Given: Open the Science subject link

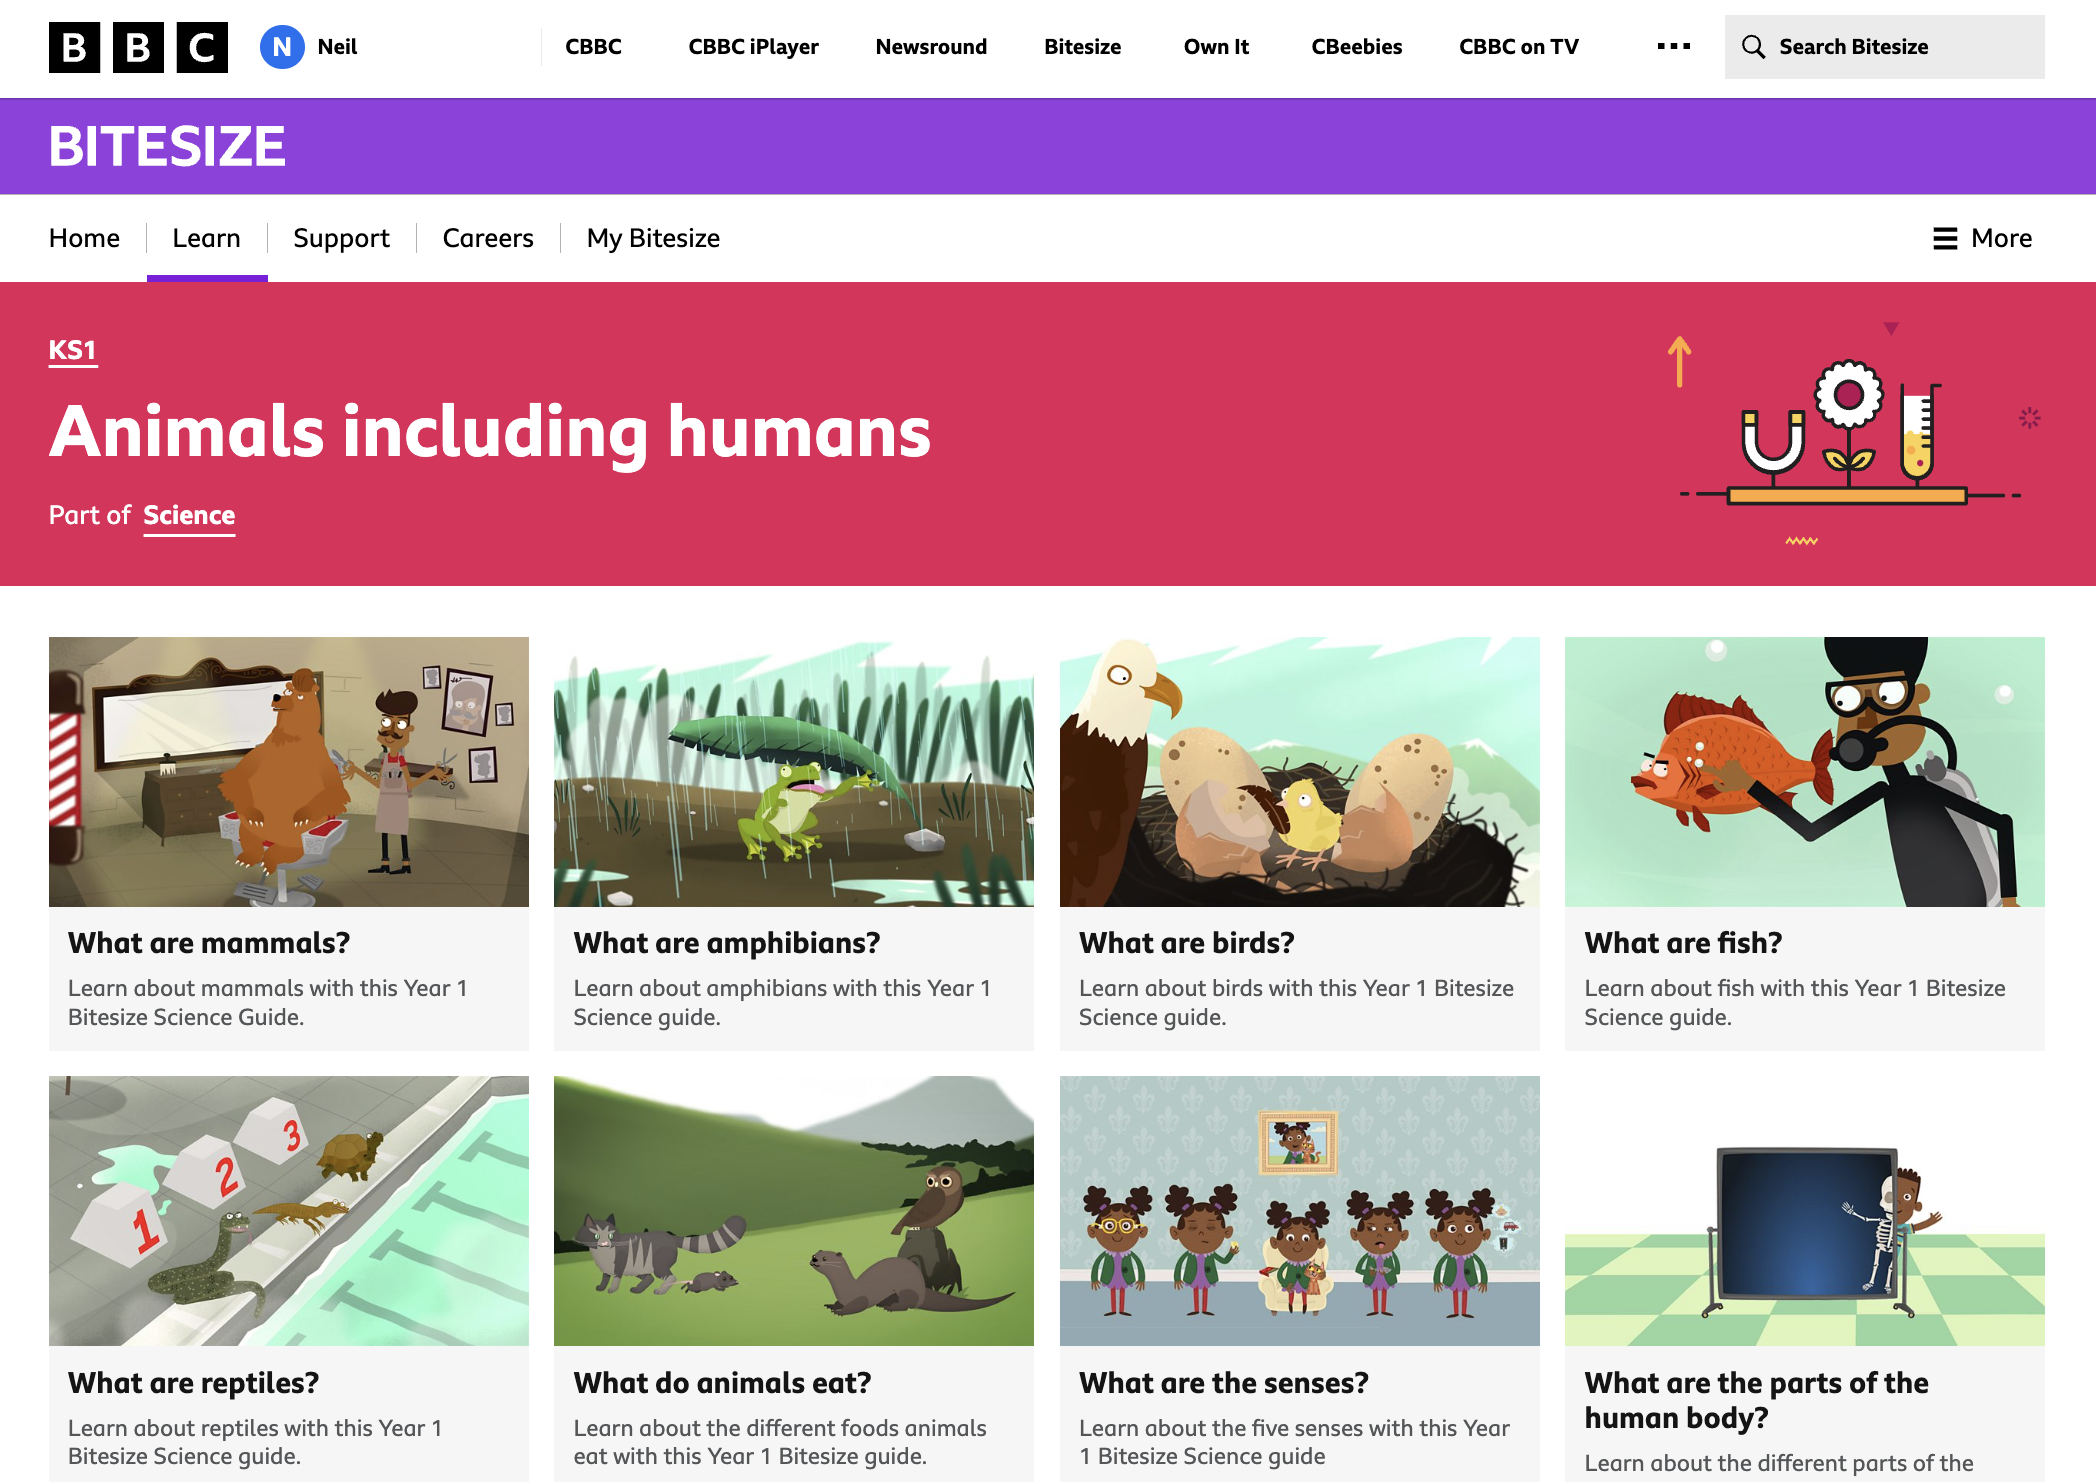Looking at the screenshot, I should (189, 515).
